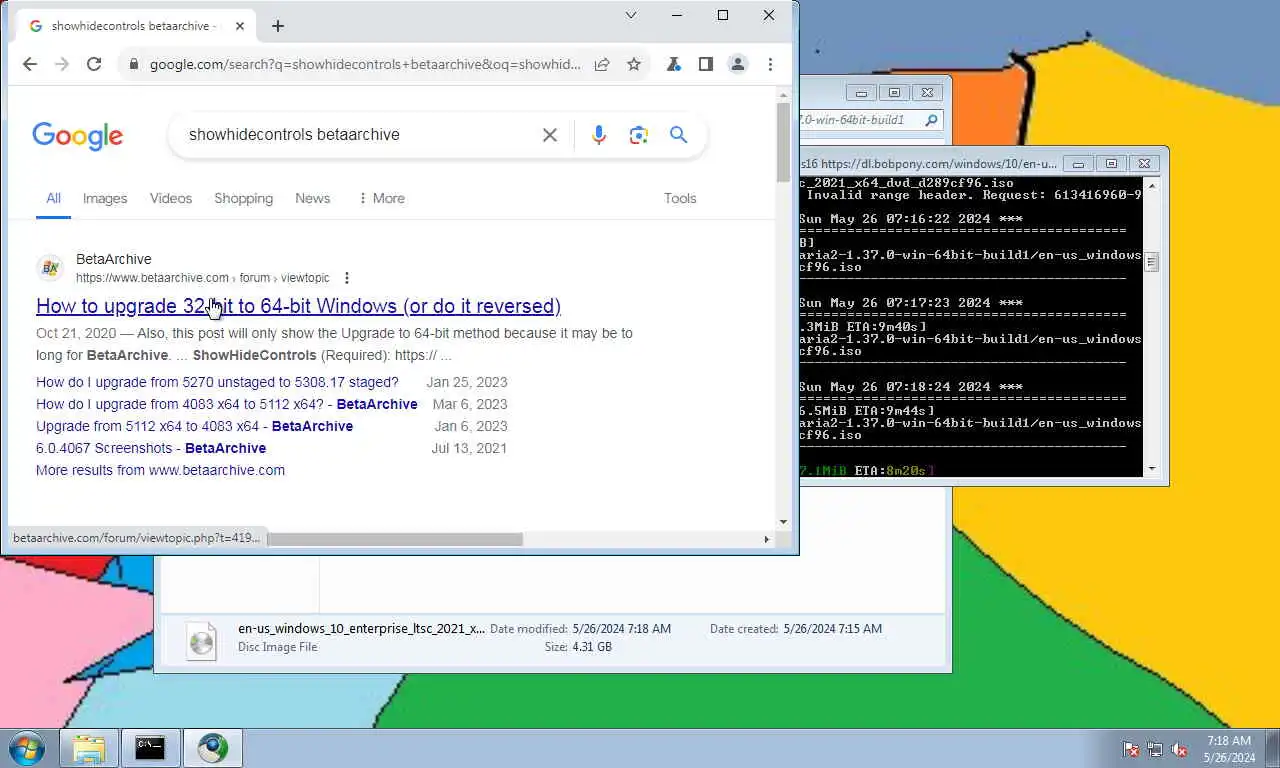
Task: Clear the Google search box text
Action: pyautogui.click(x=550, y=135)
